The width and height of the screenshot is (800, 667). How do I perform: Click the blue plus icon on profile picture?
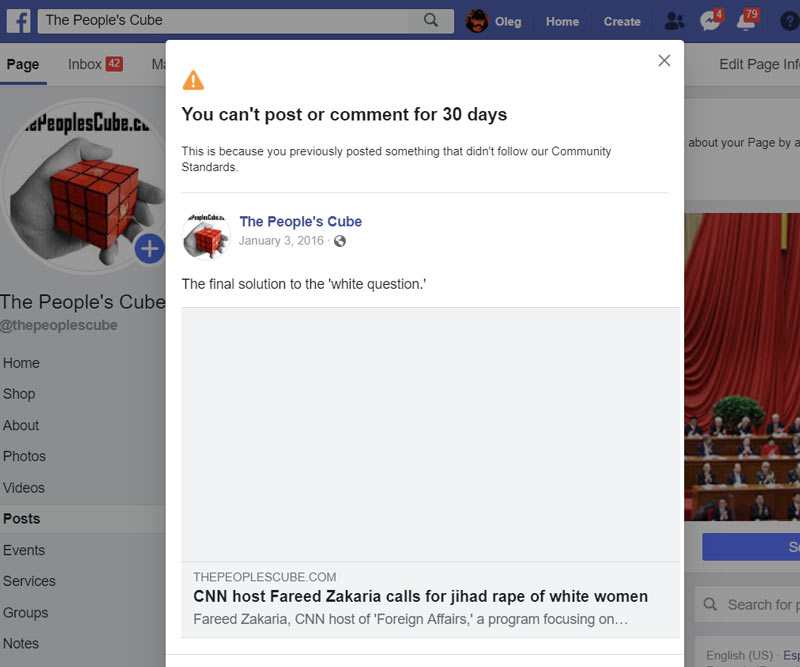[x=149, y=248]
